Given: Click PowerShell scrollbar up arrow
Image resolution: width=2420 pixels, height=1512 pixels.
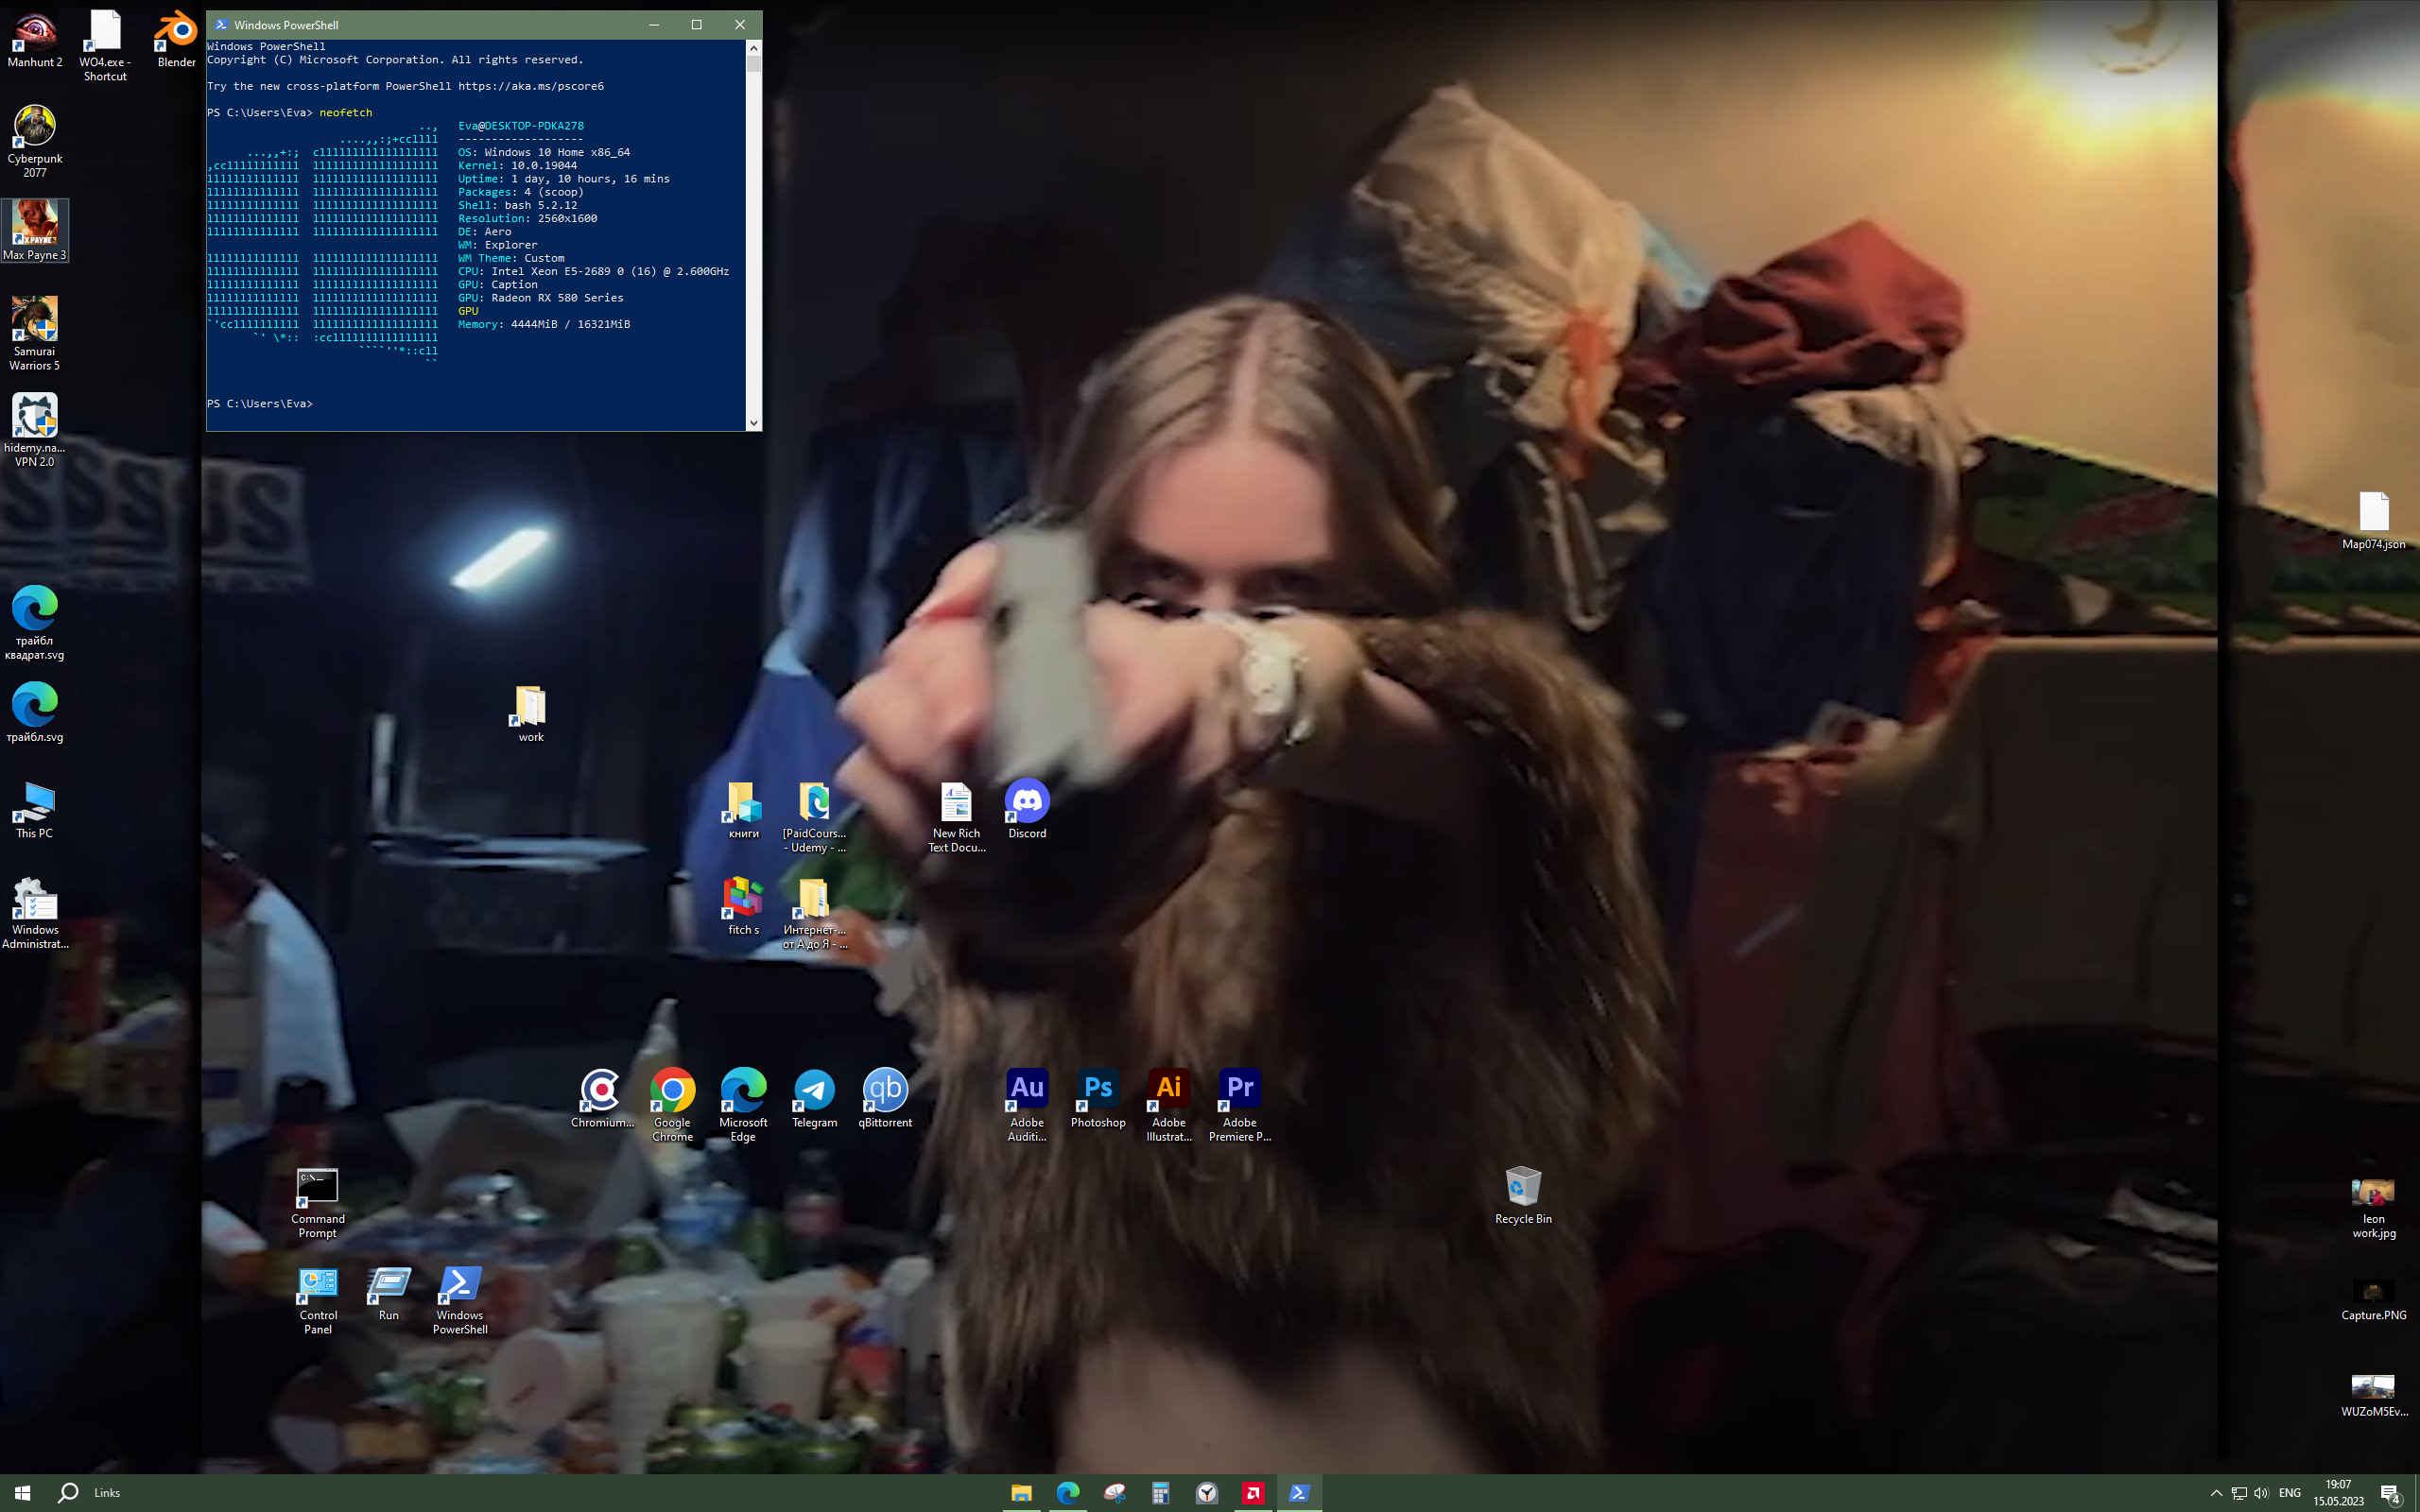Looking at the screenshot, I should [x=753, y=47].
